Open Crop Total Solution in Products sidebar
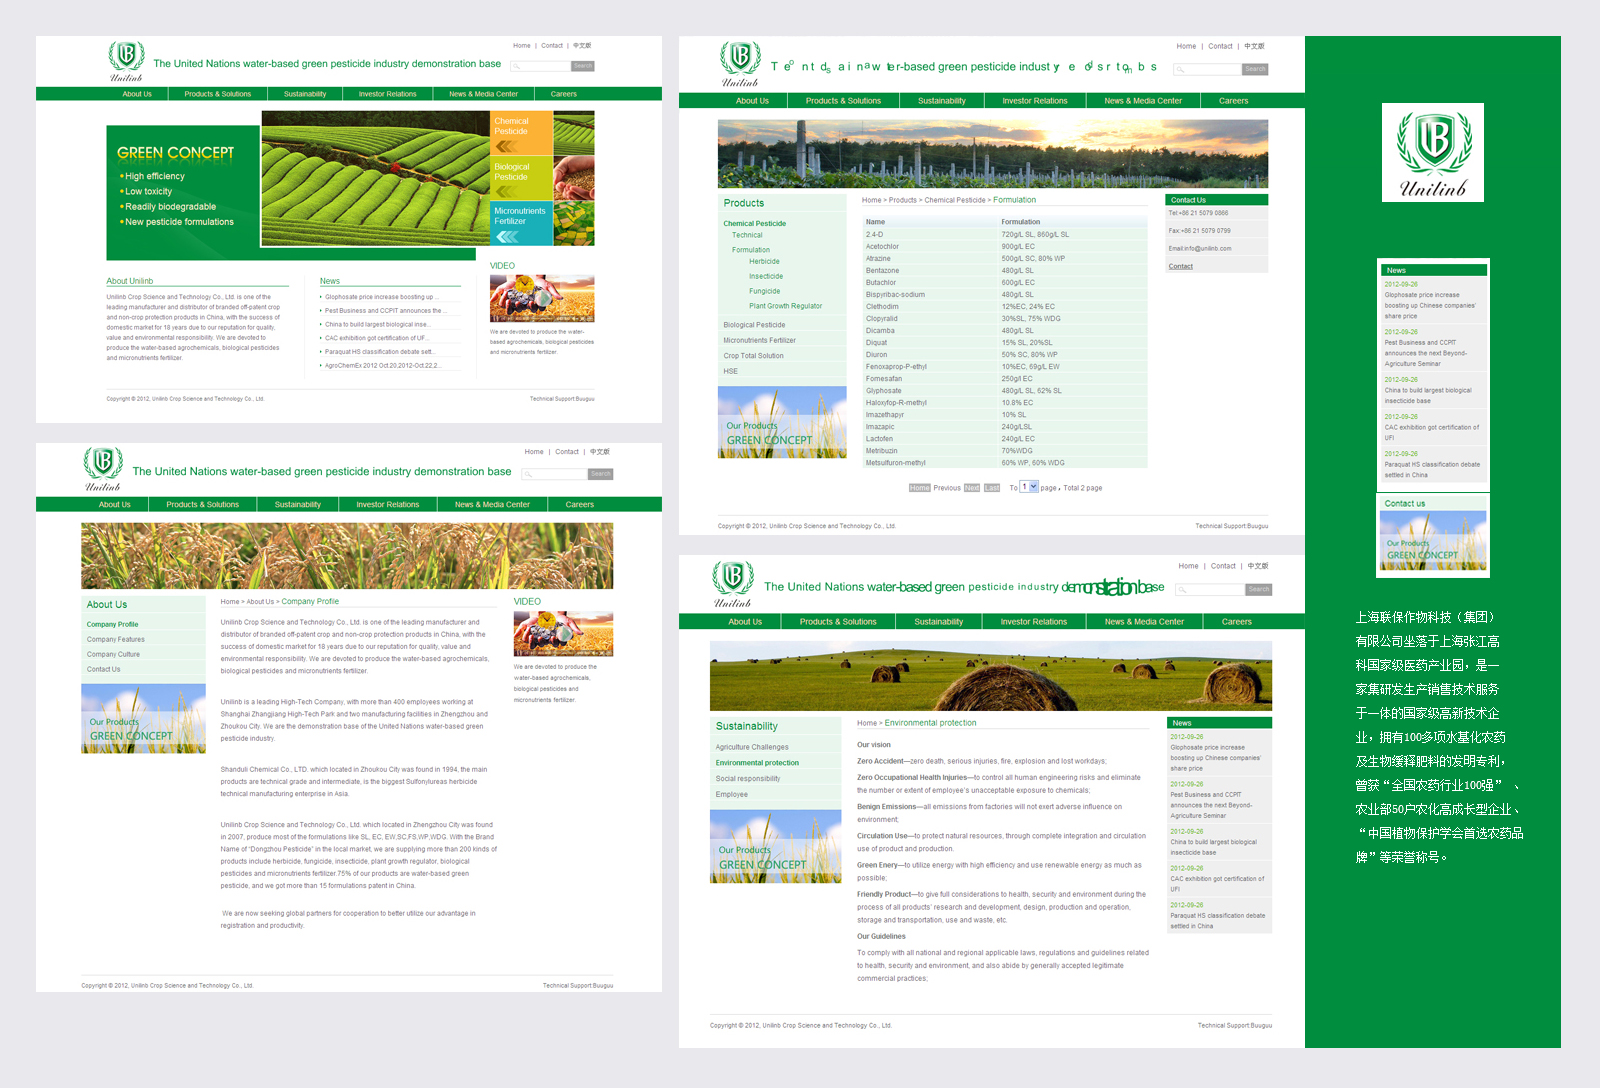The image size is (1600, 1088). click(x=753, y=356)
